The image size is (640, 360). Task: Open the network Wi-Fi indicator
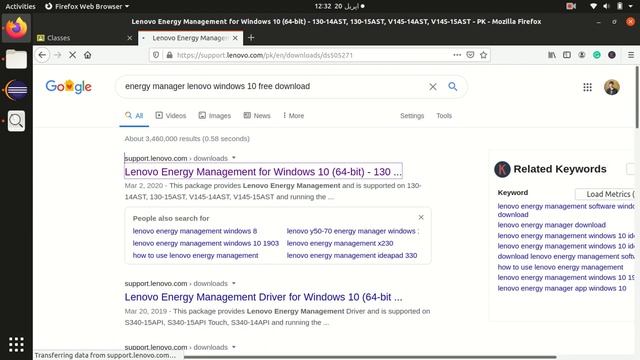click(593, 6)
